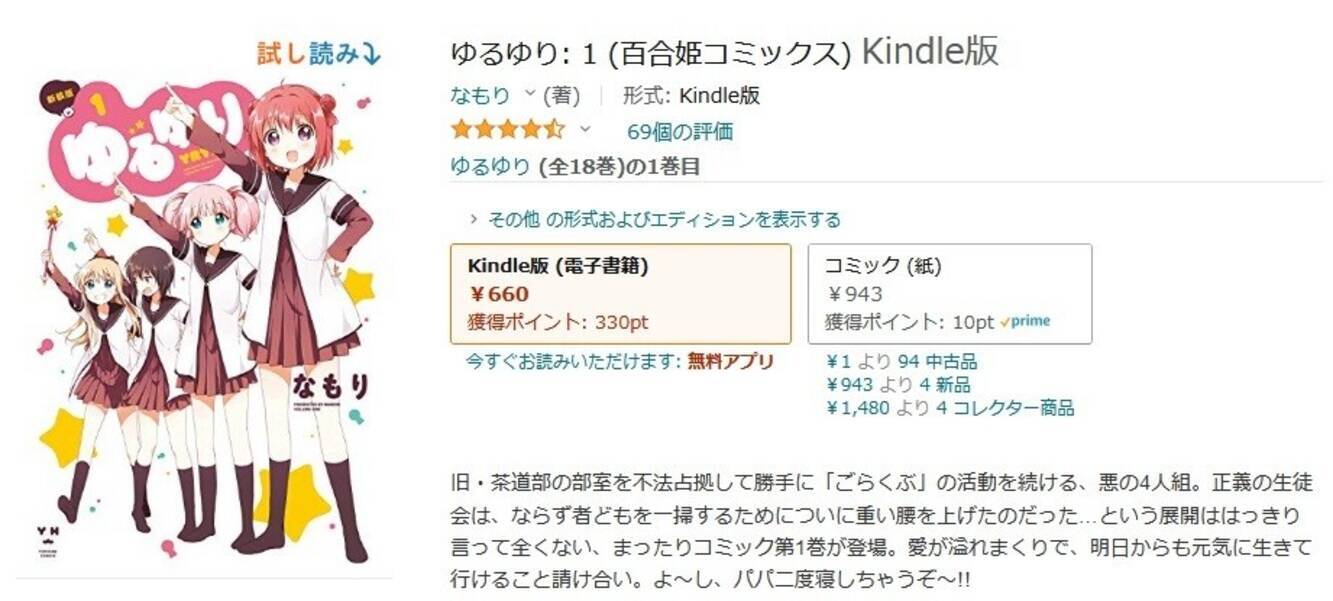Click the 試し読み text label
Viewport: 1333px width, 601px height.
(x=306, y=54)
